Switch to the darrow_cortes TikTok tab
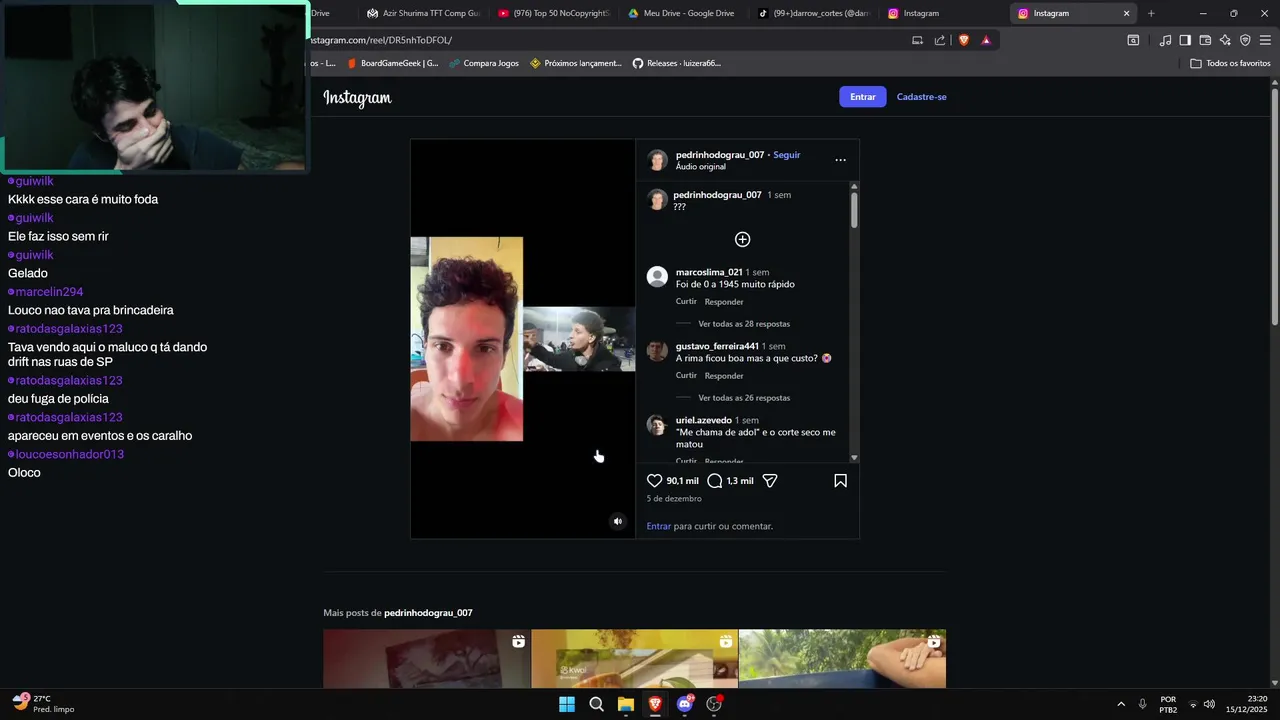This screenshot has height=720, width=1280. (x=814, y=13)
